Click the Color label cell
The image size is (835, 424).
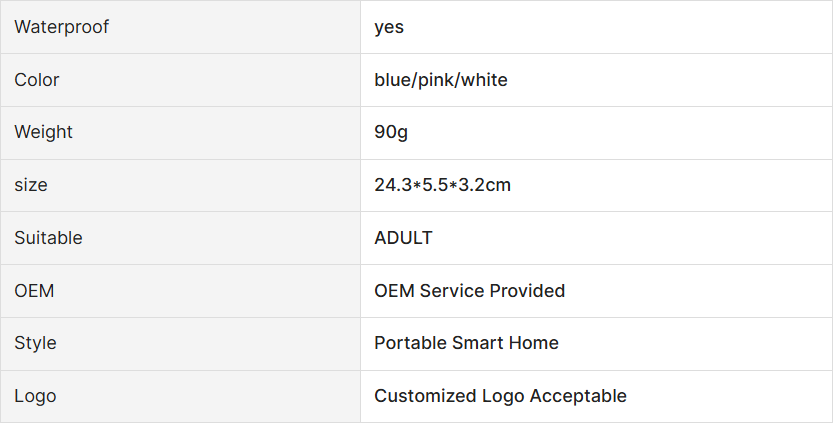(181, 80)
